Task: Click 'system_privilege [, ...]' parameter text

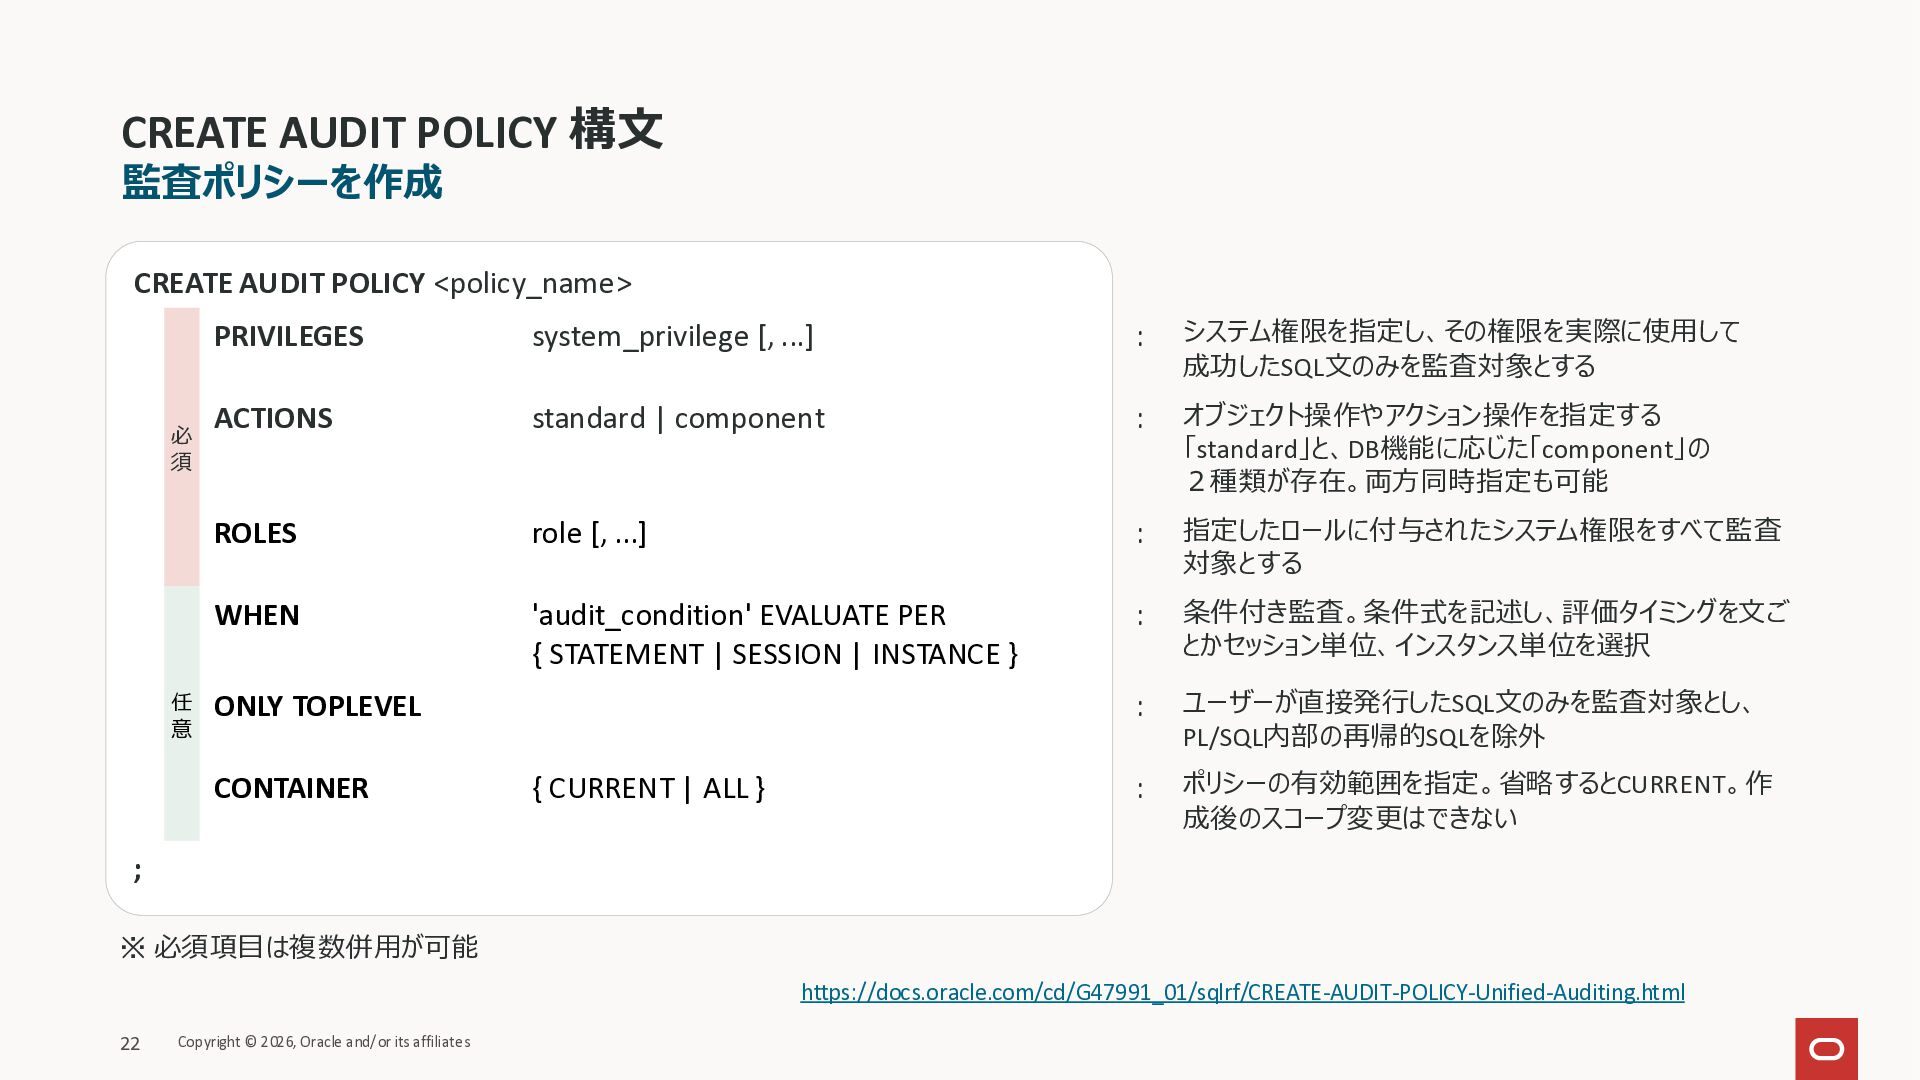Action: coord(673,337)
